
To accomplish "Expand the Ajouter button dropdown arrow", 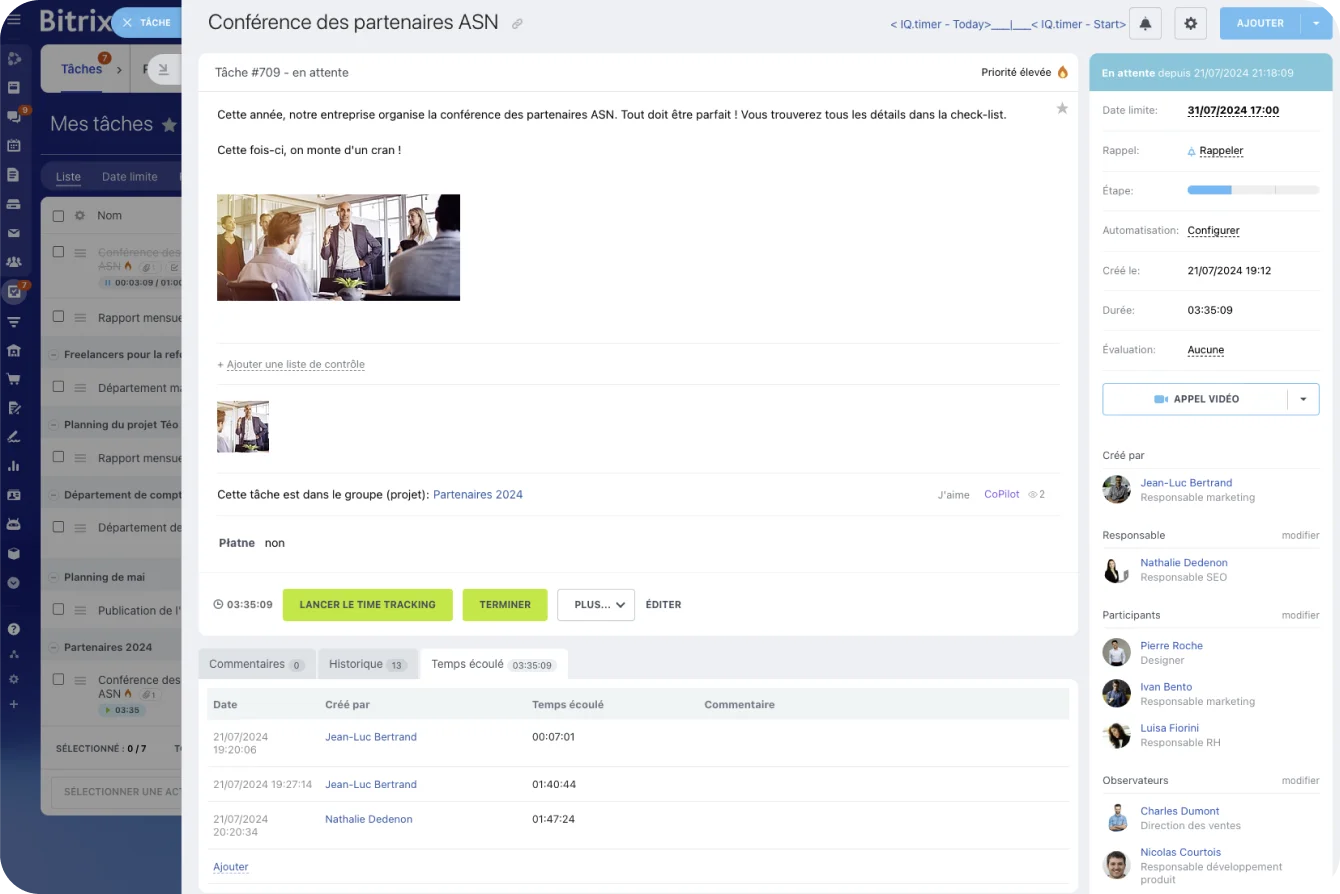I will coord(1316,23).
